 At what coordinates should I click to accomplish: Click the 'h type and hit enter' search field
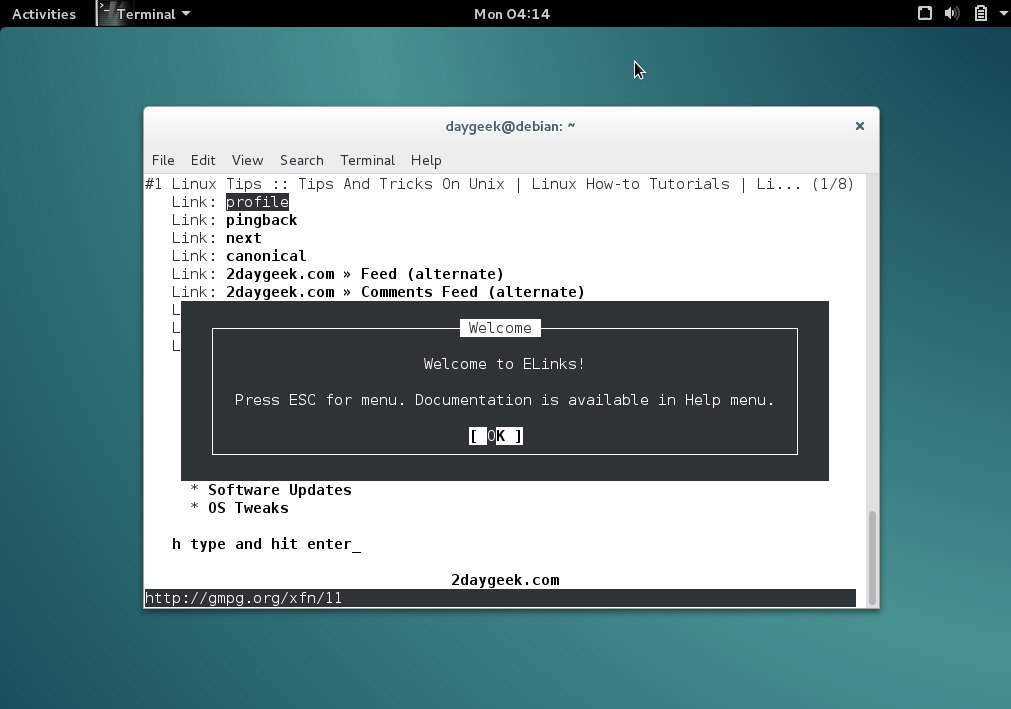coord(266,544)
